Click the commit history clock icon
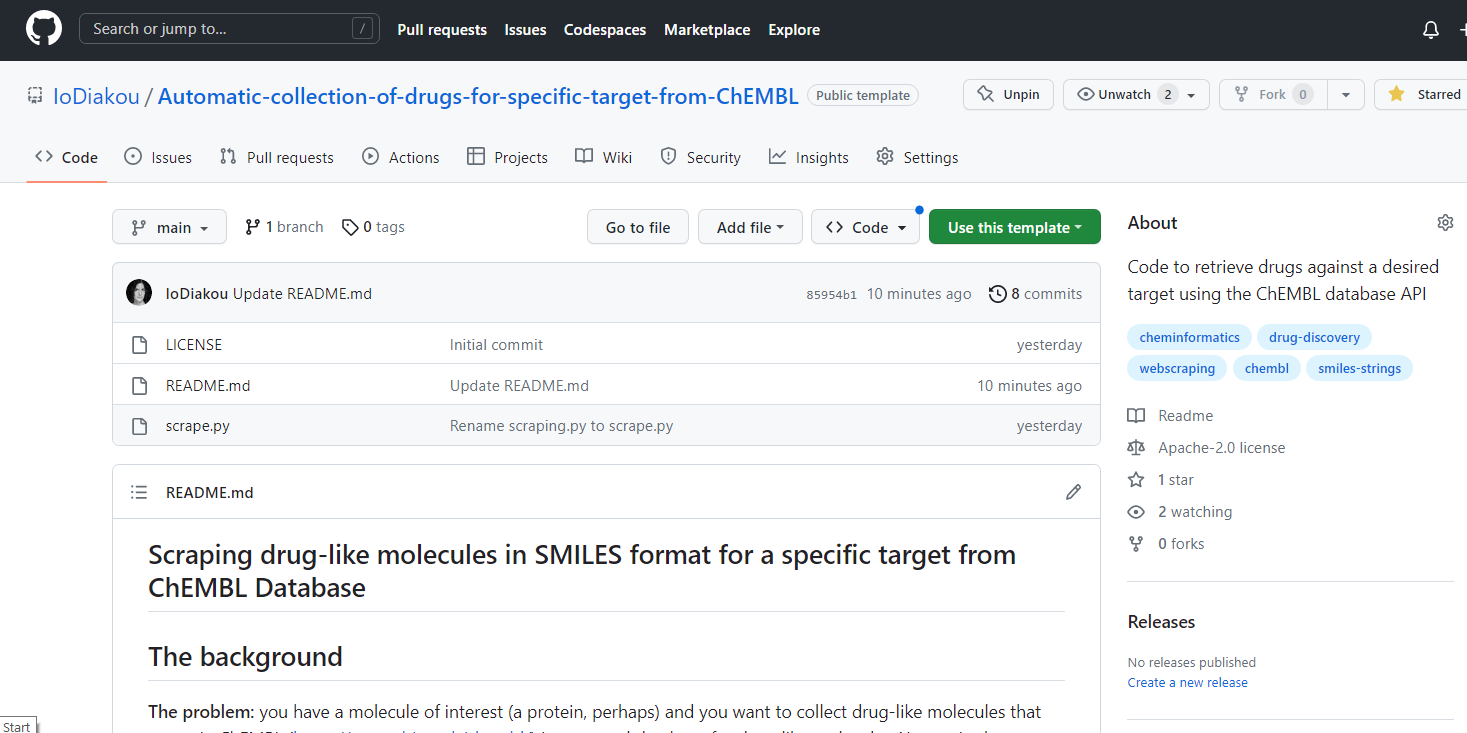 [997, 293]
